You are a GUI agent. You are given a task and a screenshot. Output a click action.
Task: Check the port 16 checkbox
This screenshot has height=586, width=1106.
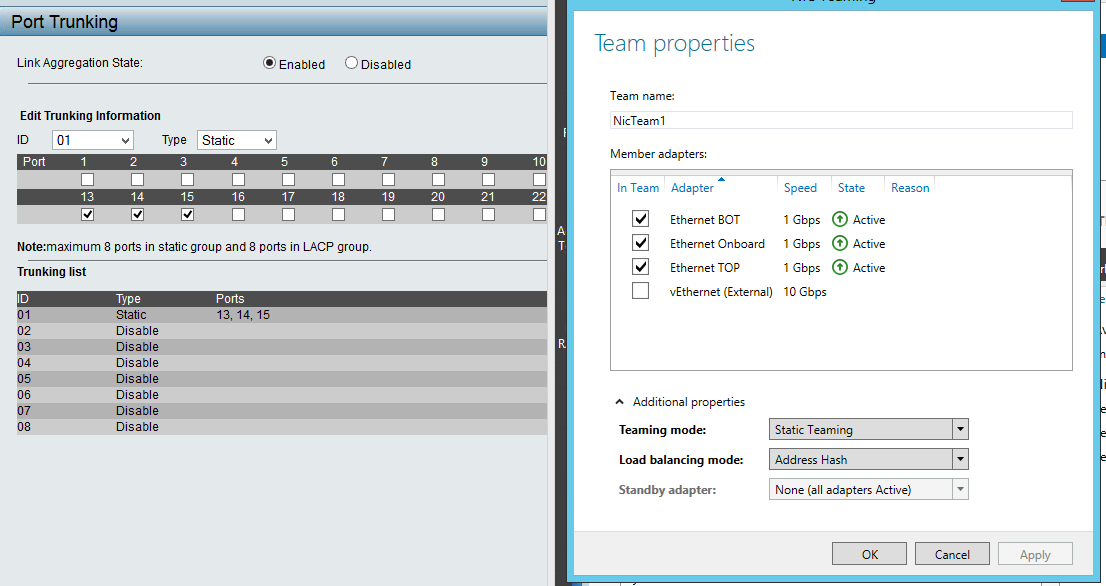point(238,214)
